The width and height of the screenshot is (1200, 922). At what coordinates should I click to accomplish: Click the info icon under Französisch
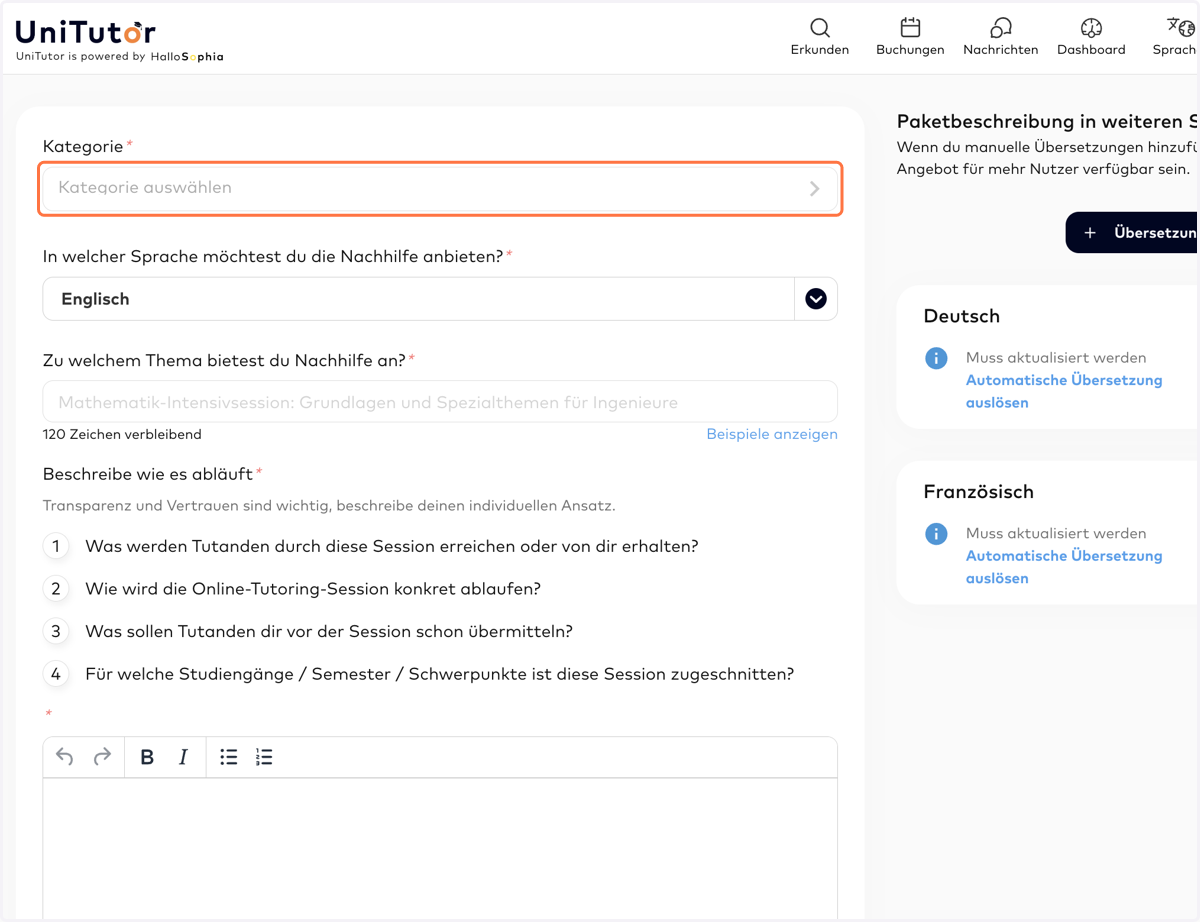(936, 534)
